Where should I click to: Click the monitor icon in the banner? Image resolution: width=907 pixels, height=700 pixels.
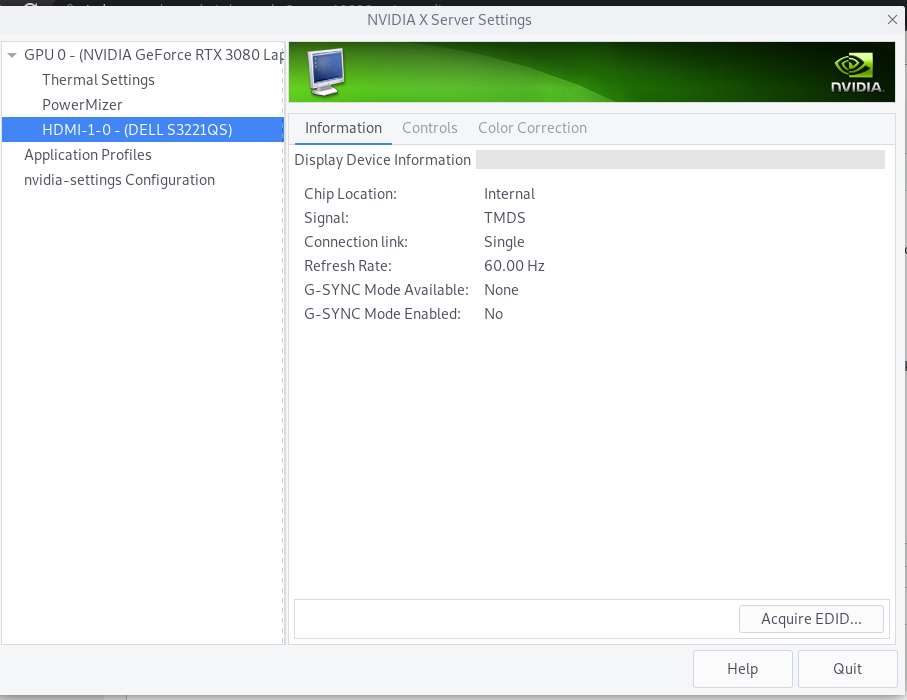pos(326,72)
